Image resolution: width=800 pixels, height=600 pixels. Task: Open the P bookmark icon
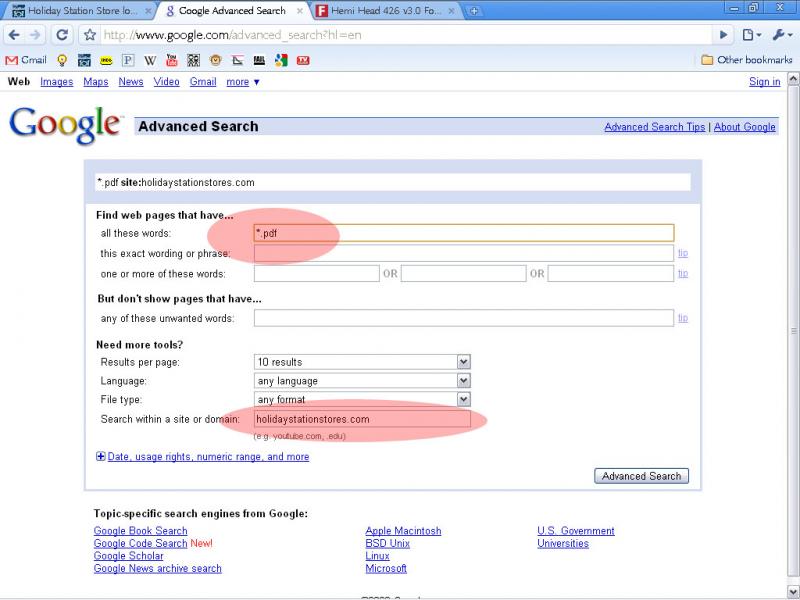coord(128,60)
